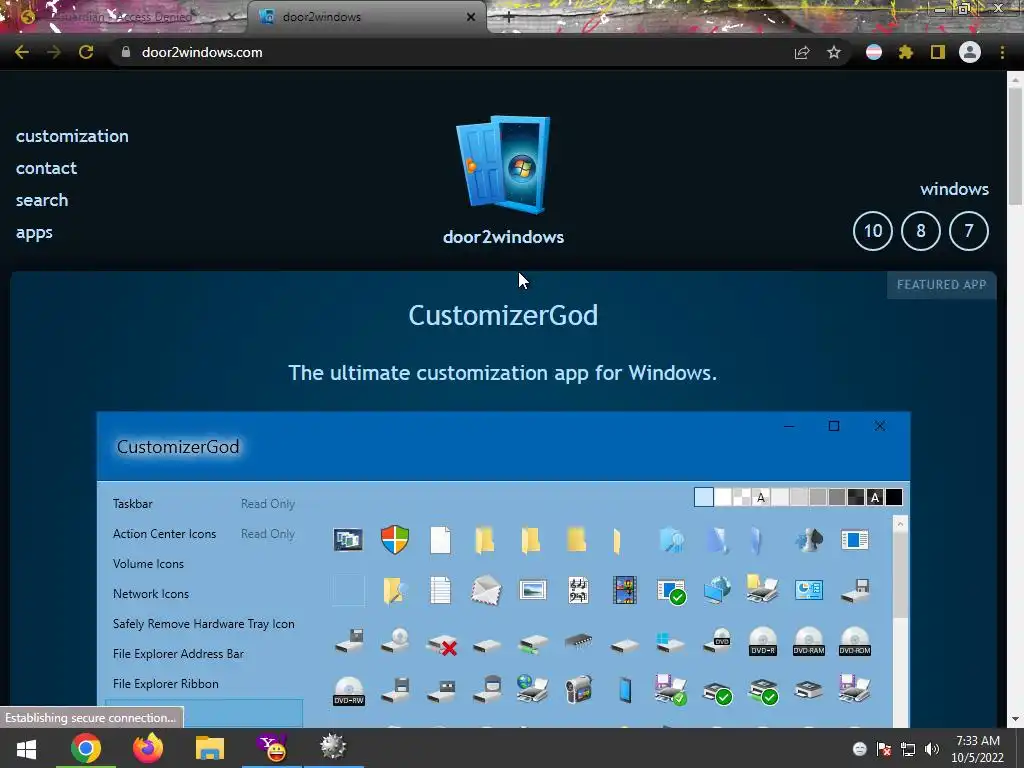Open the search link

[42, 200]
